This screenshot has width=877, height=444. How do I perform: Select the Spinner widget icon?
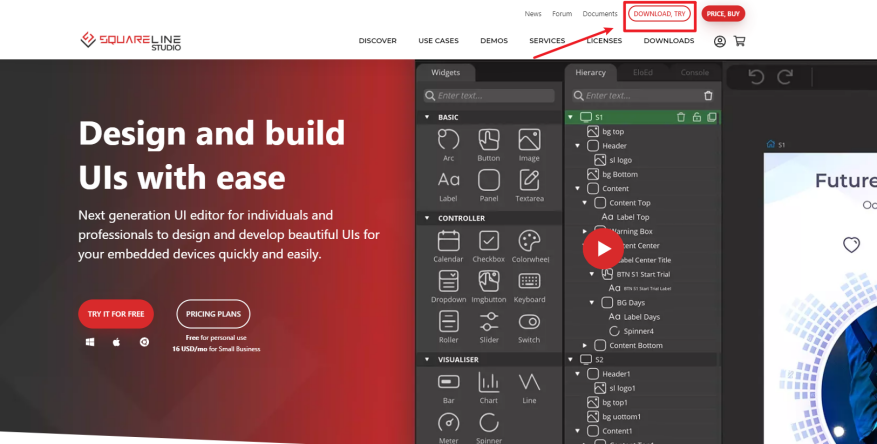(489, 422)
